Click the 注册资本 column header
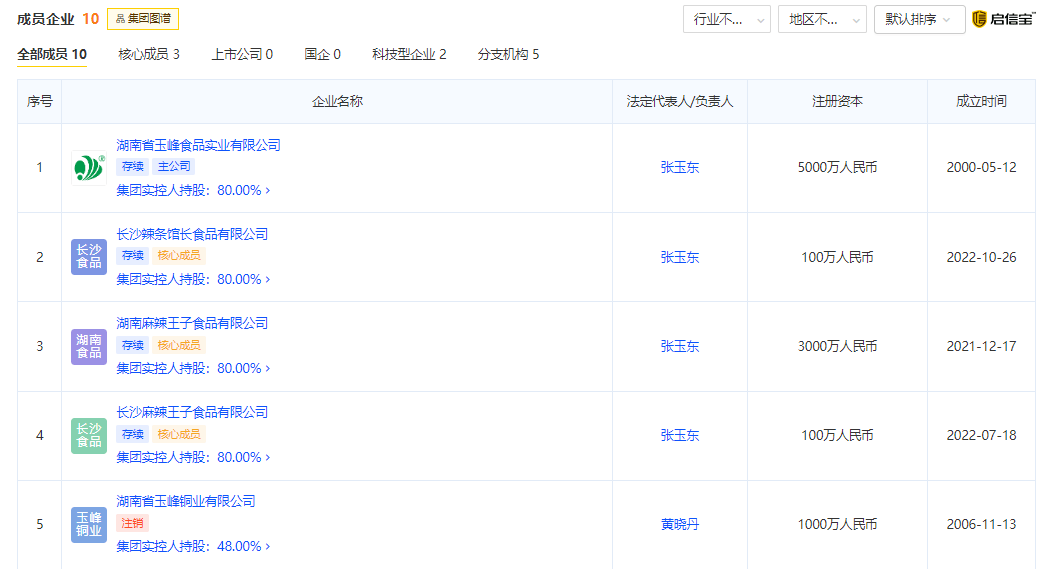 click(x=837, y=102)
